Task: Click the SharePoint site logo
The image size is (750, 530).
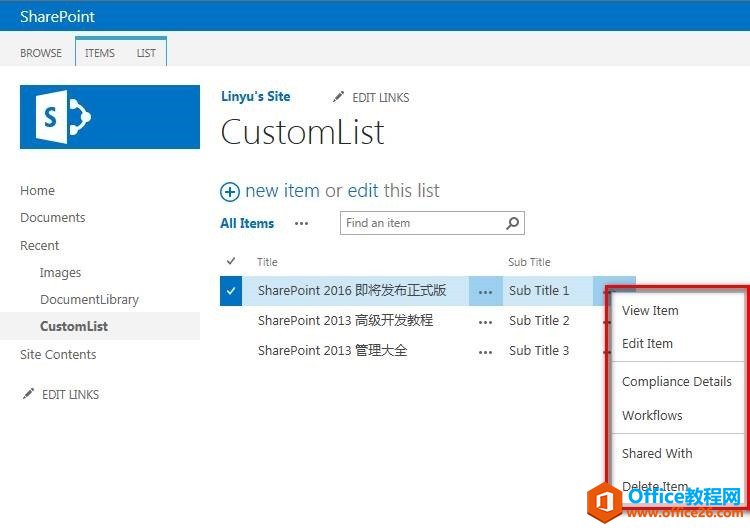Action: (109, 117)
